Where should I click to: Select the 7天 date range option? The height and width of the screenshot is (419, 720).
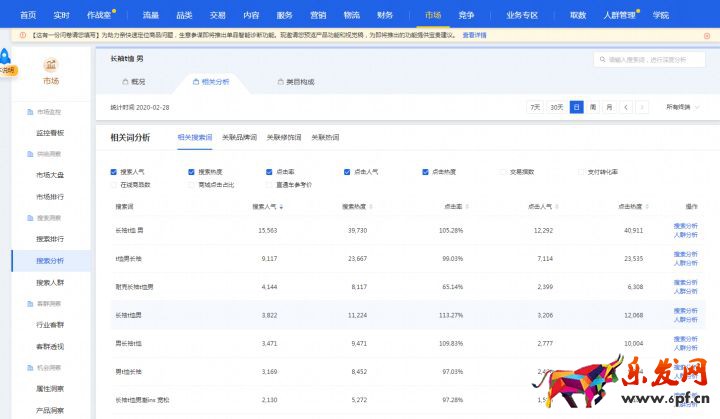(x=535, y=107)
